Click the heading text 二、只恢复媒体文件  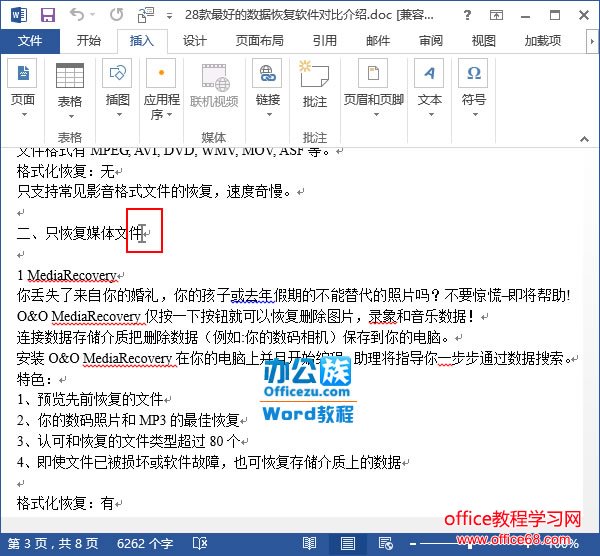pos(80,233)
